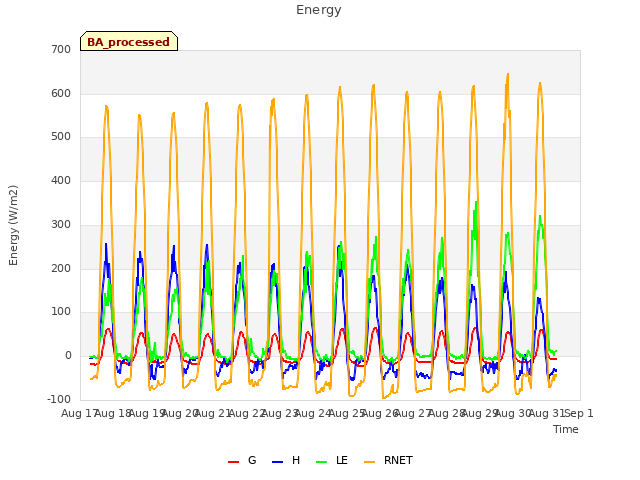Click the Energy chart title
The width and height of the screenshot is (640, 480).
[x=318, y=10]
